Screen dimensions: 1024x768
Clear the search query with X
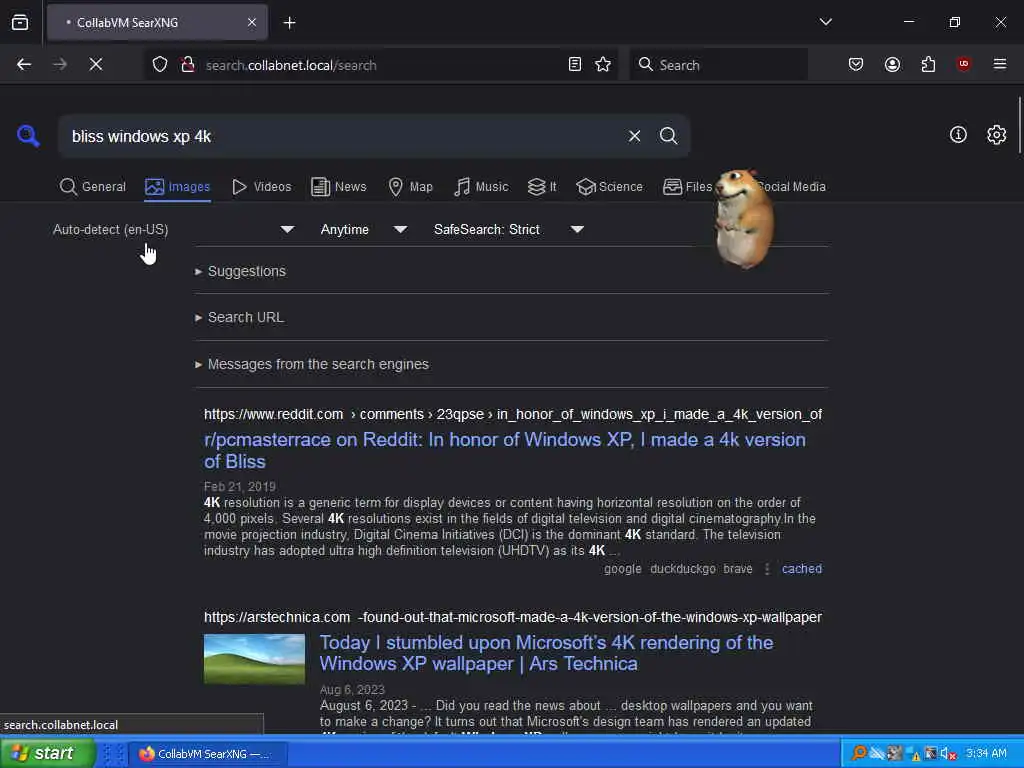tap(634, 136)
